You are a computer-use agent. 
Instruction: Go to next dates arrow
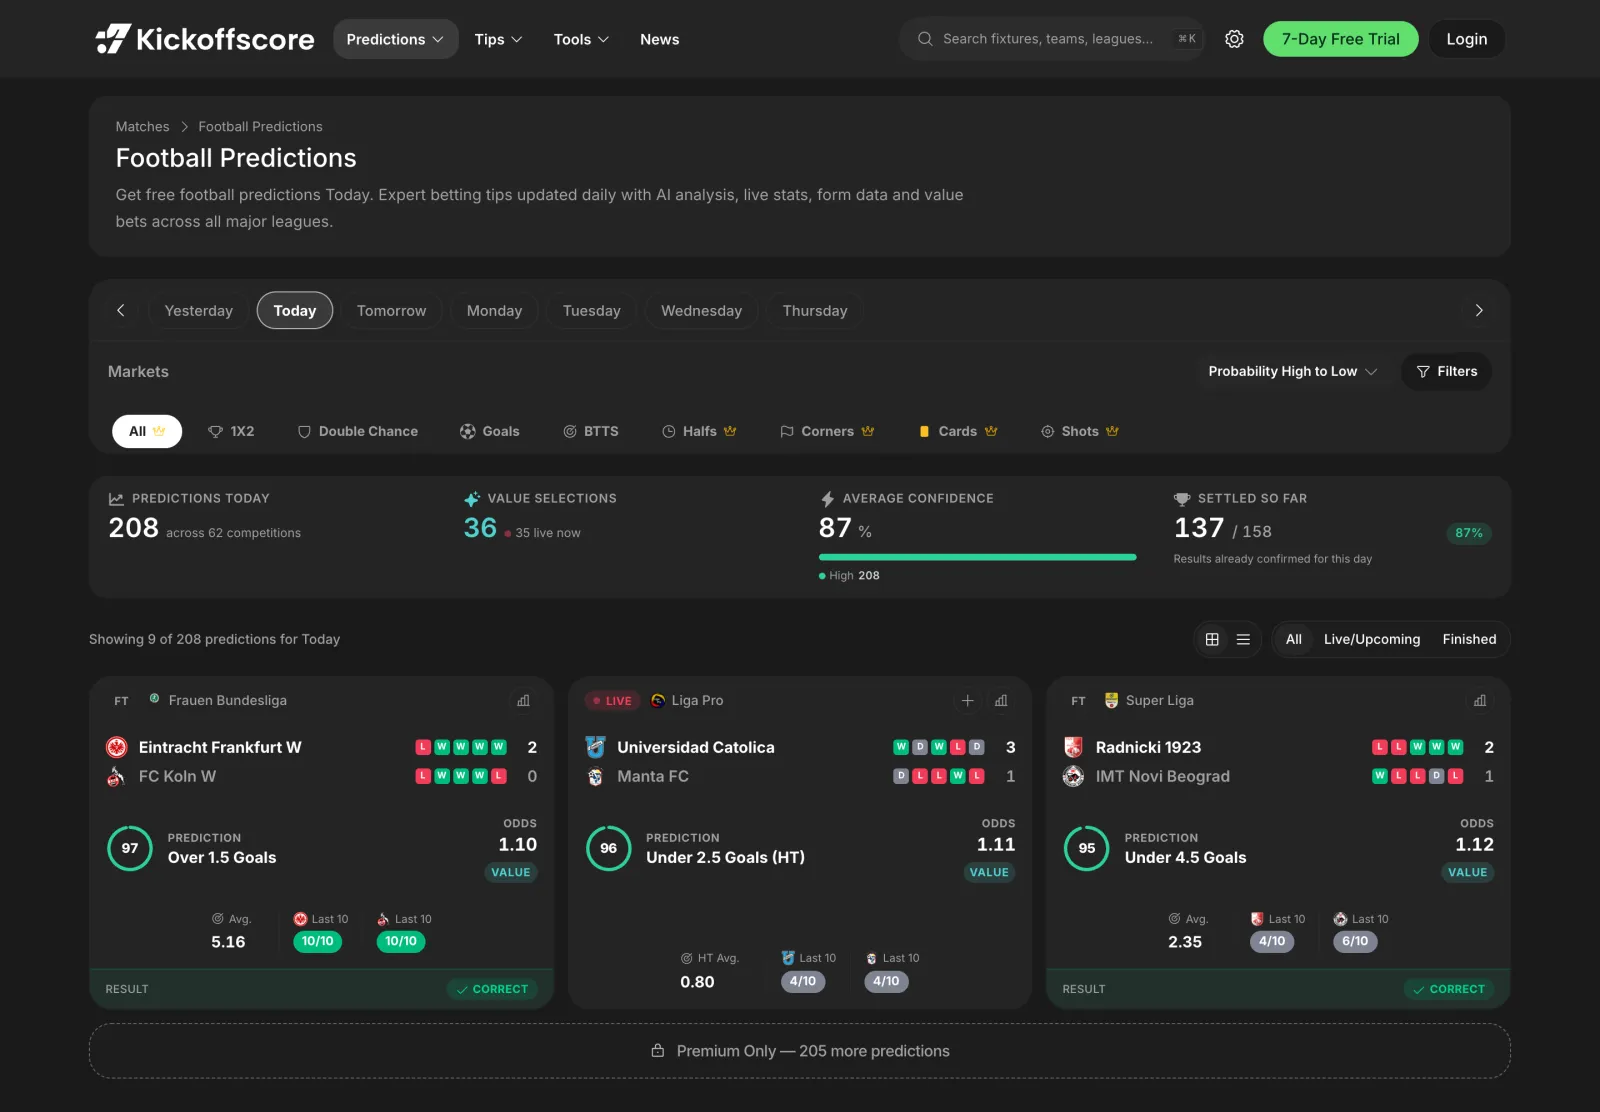click(1479, 311)
